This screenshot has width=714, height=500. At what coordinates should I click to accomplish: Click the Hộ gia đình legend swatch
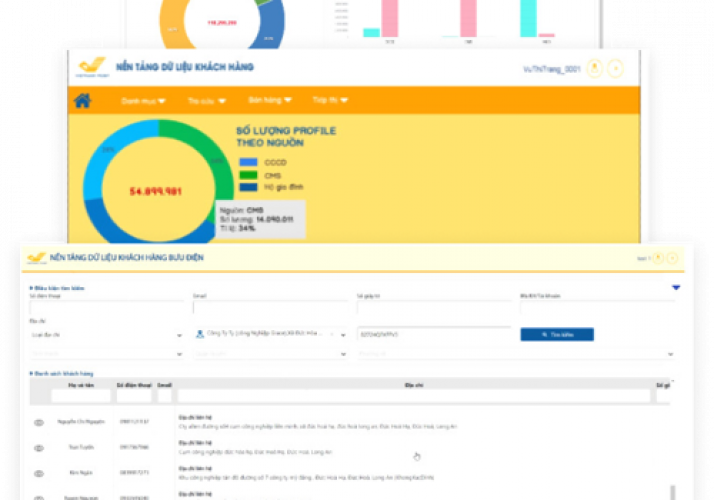(x=248, y=187)
